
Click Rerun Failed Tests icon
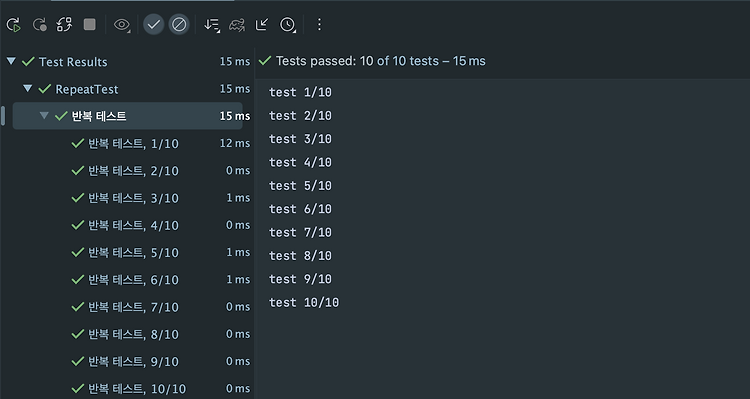point(39,24)
